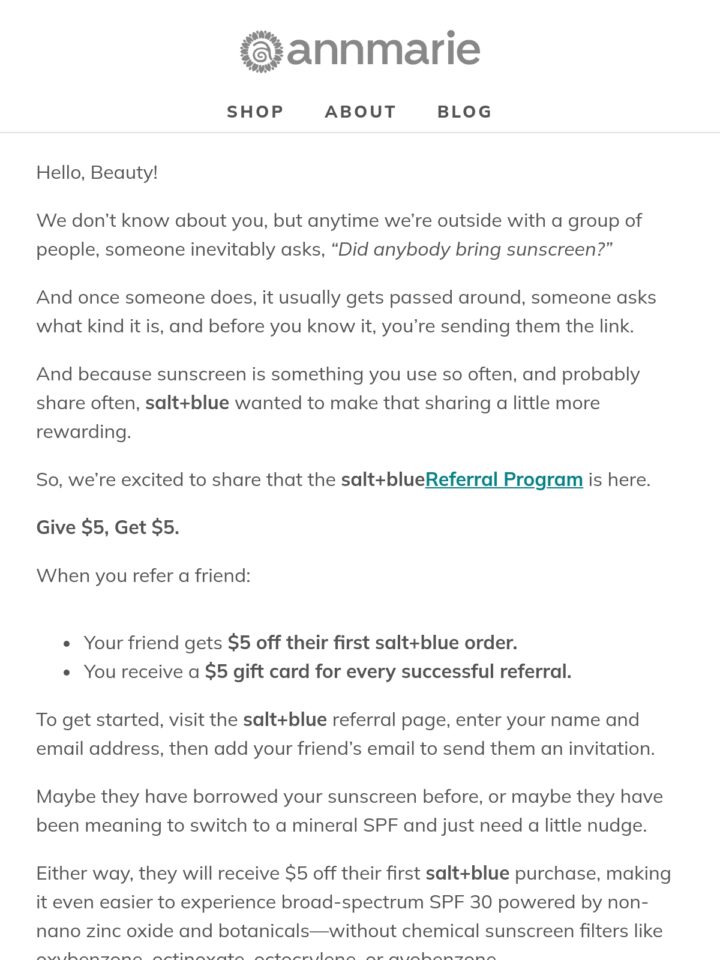
Task: Follow the teal Referral Program hyperlink
Action: 504,479
